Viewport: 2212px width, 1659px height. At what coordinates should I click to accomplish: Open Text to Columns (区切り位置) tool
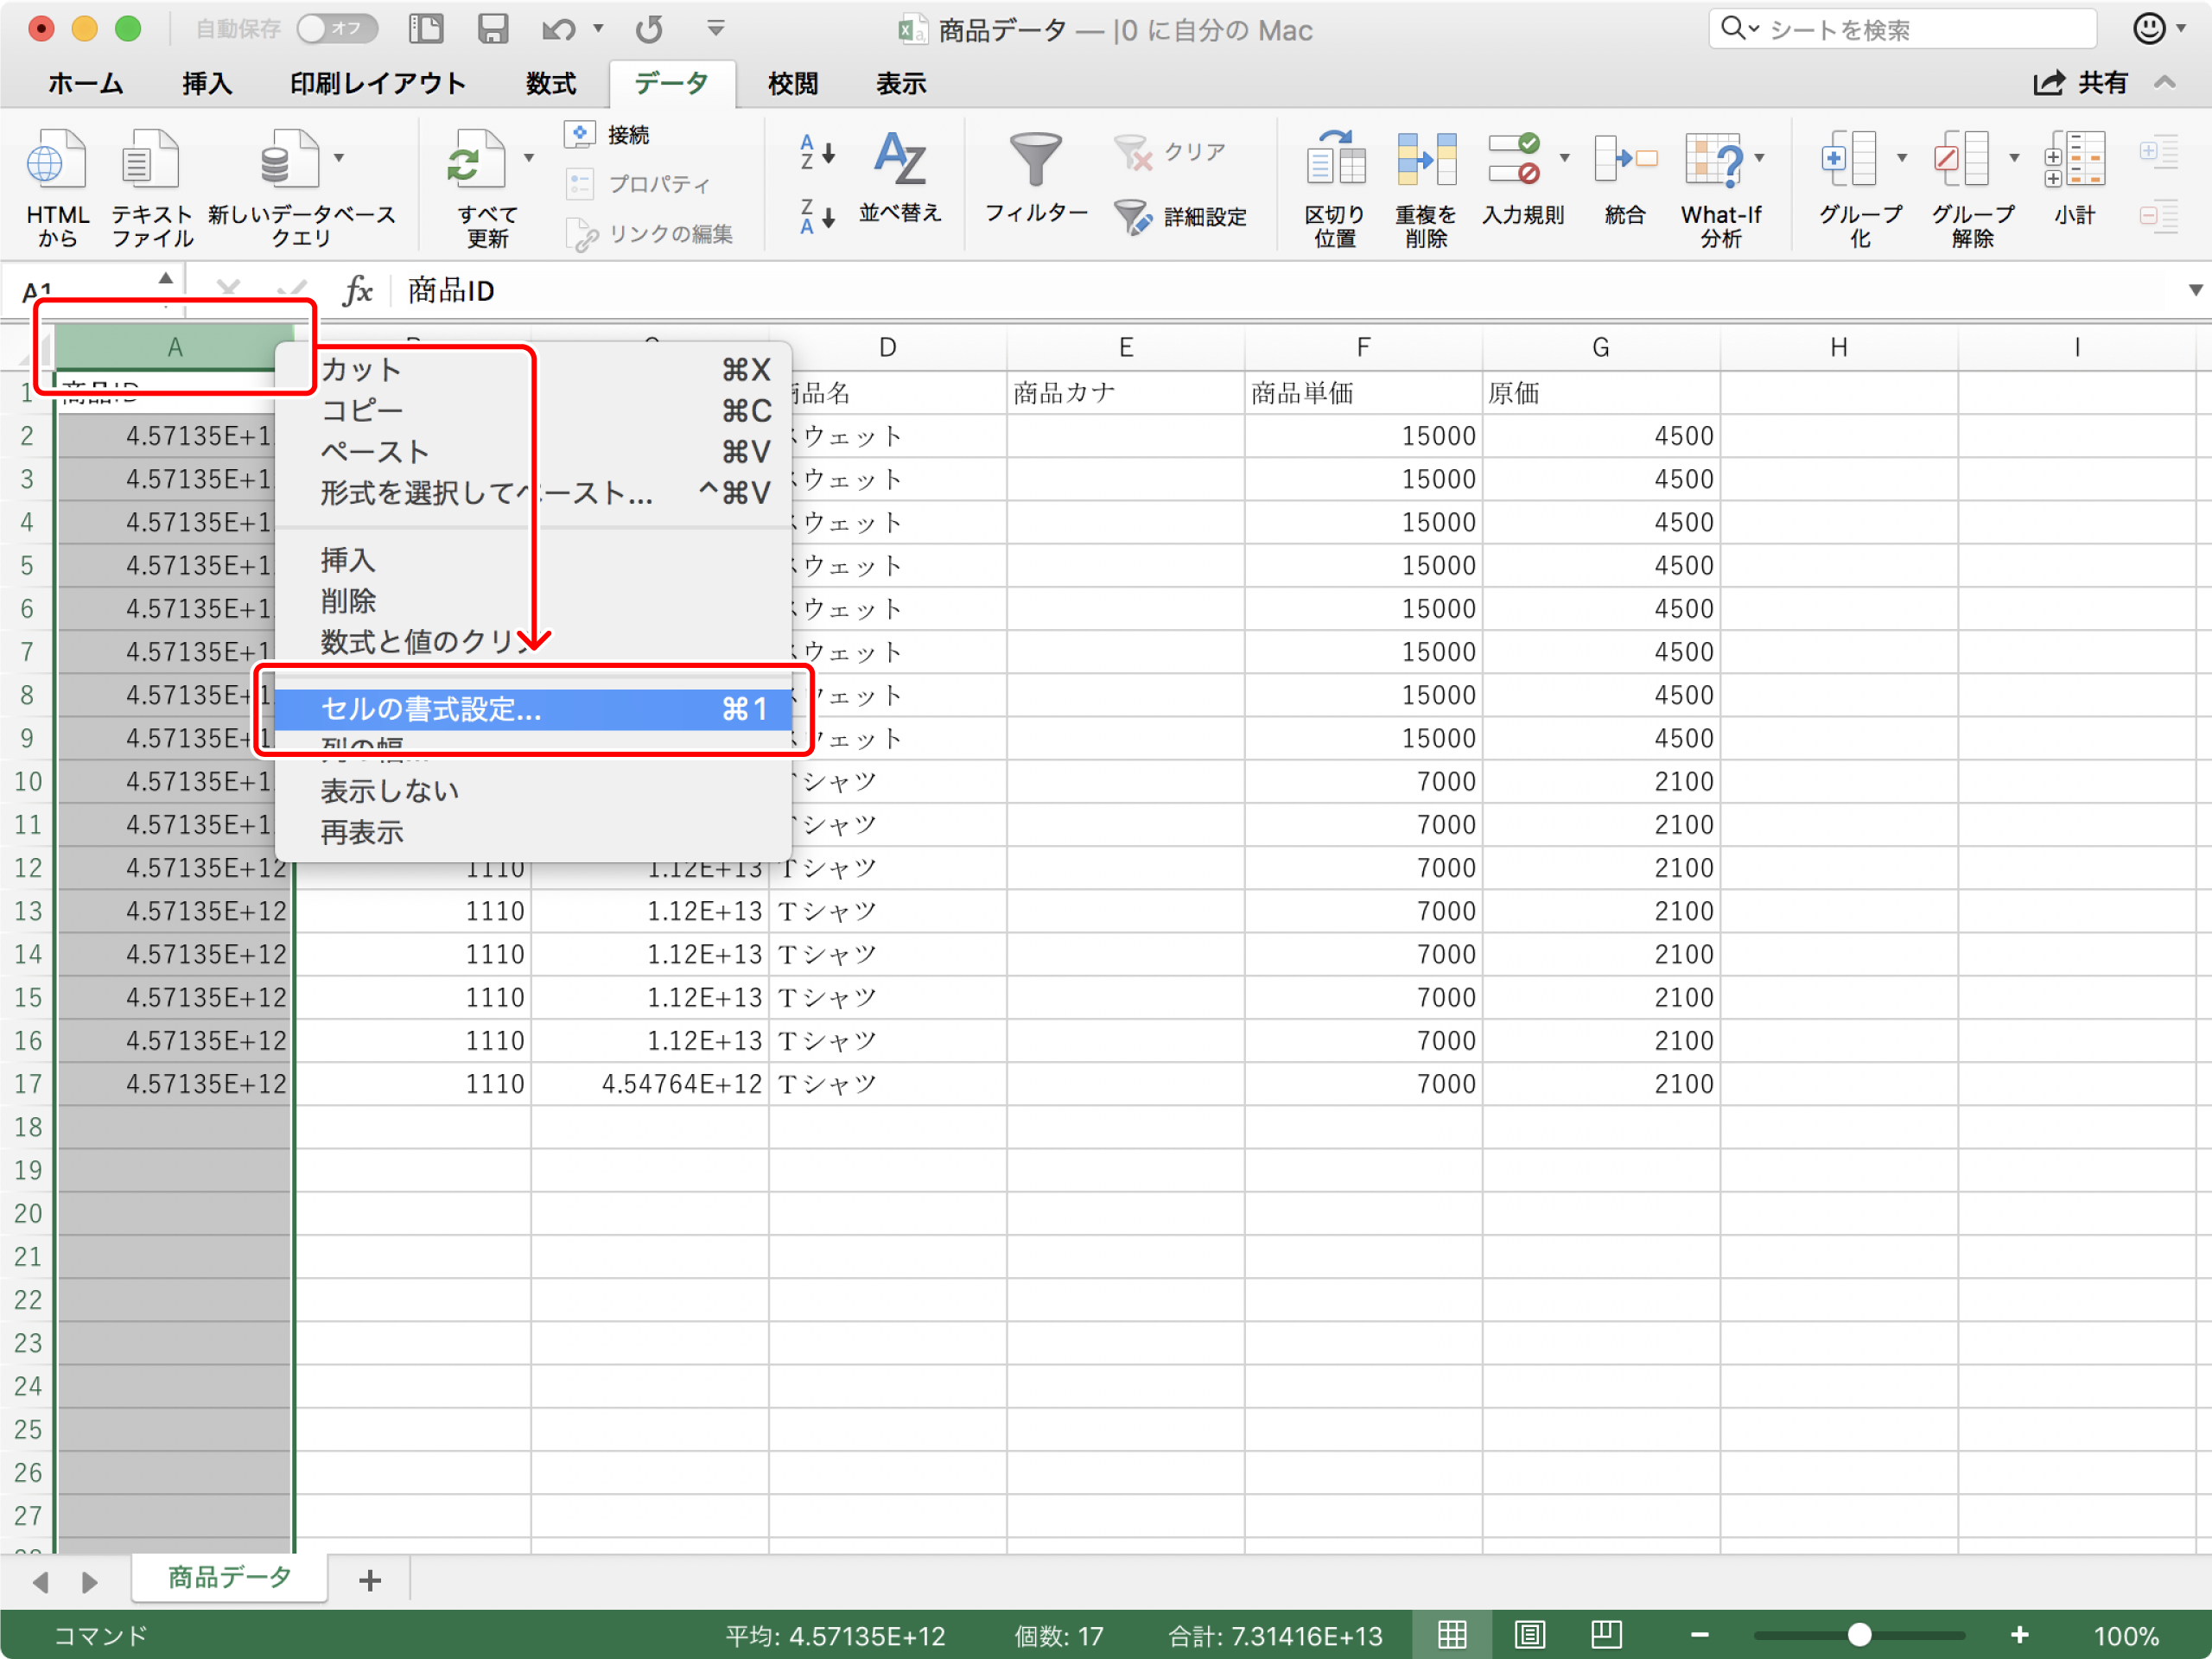point(1334,160)
